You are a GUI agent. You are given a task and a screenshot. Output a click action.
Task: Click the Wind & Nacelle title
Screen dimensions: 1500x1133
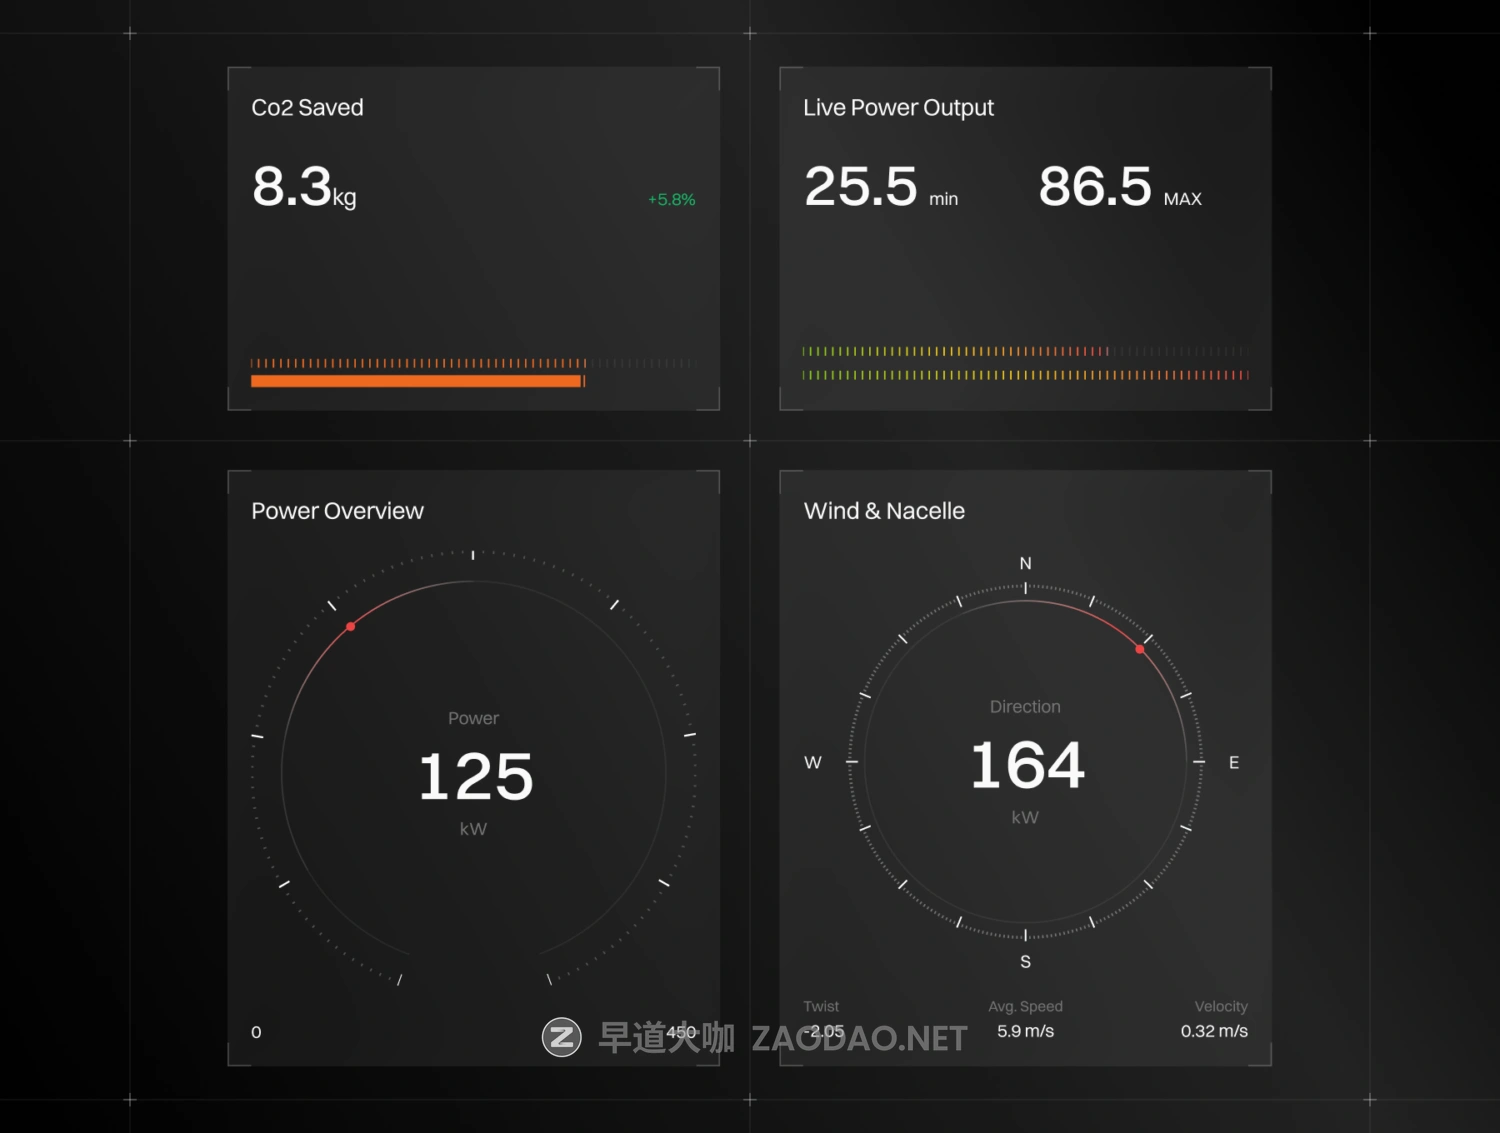pos(884,511)
